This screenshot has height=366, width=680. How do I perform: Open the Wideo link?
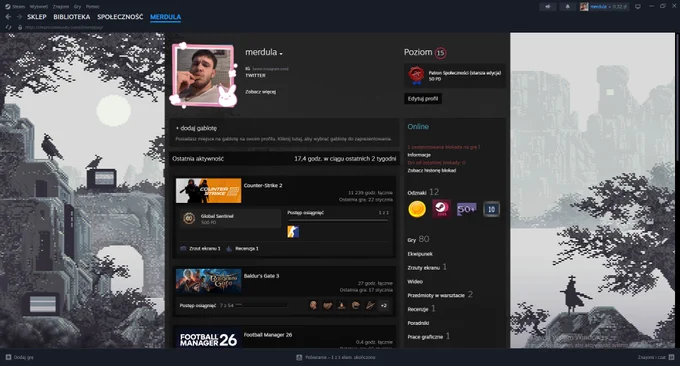pos(415,281)
